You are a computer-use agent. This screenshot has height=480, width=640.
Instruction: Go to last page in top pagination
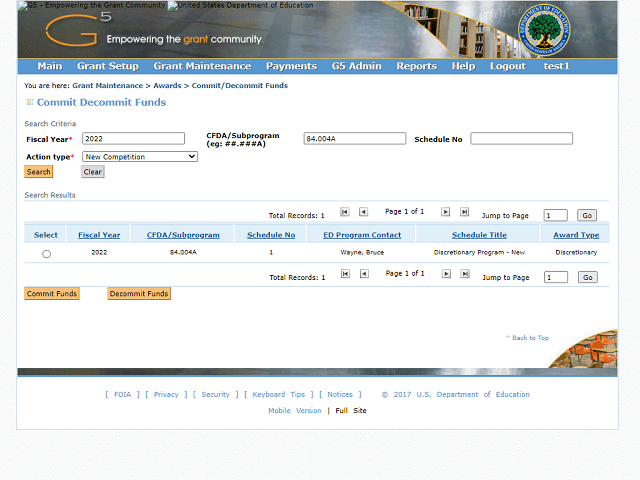tap(464, 212)
